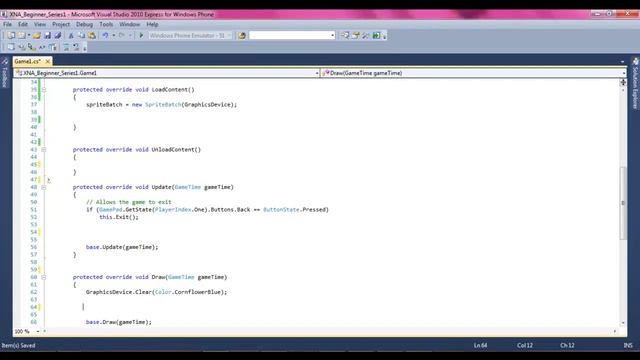
Task: Open the text editor toolbar overflow options
Action: 85,48
